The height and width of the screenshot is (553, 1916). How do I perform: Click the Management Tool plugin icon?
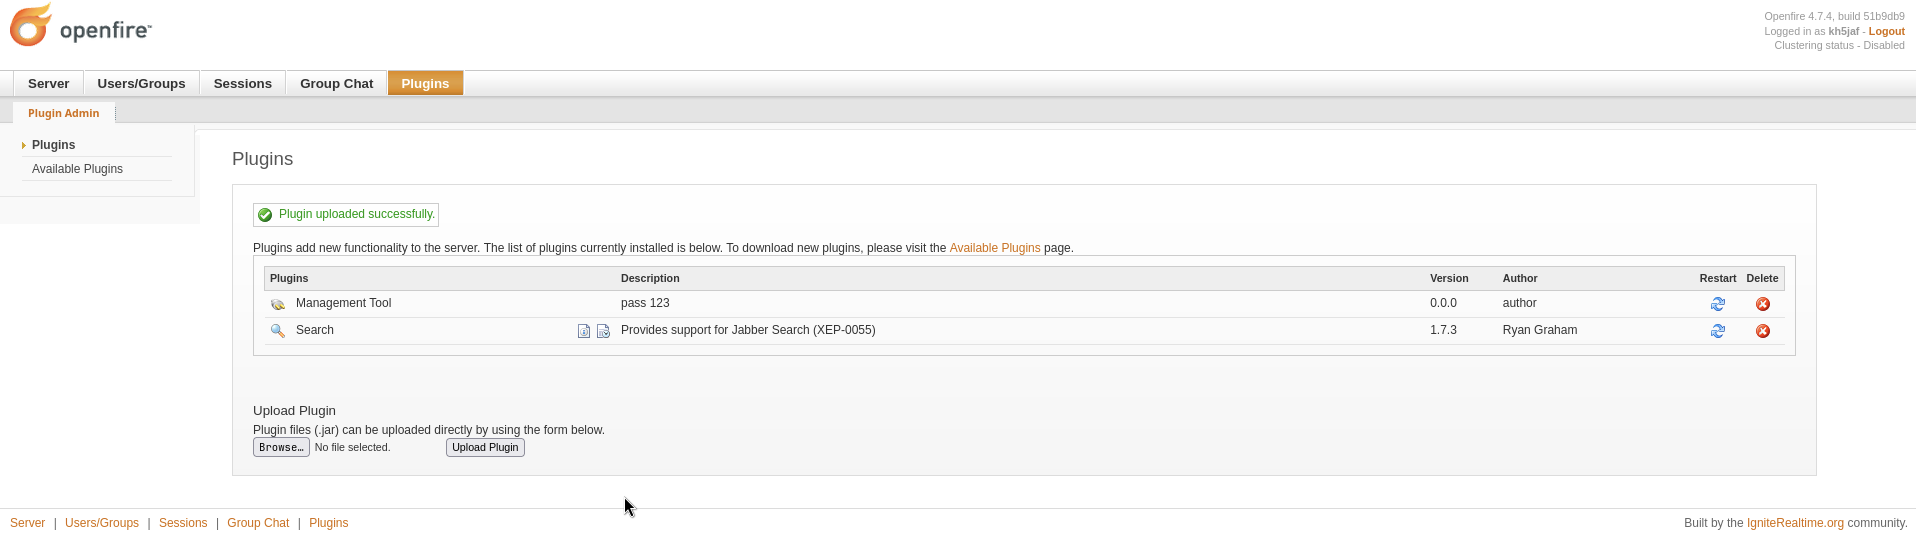tap(278, 304)
